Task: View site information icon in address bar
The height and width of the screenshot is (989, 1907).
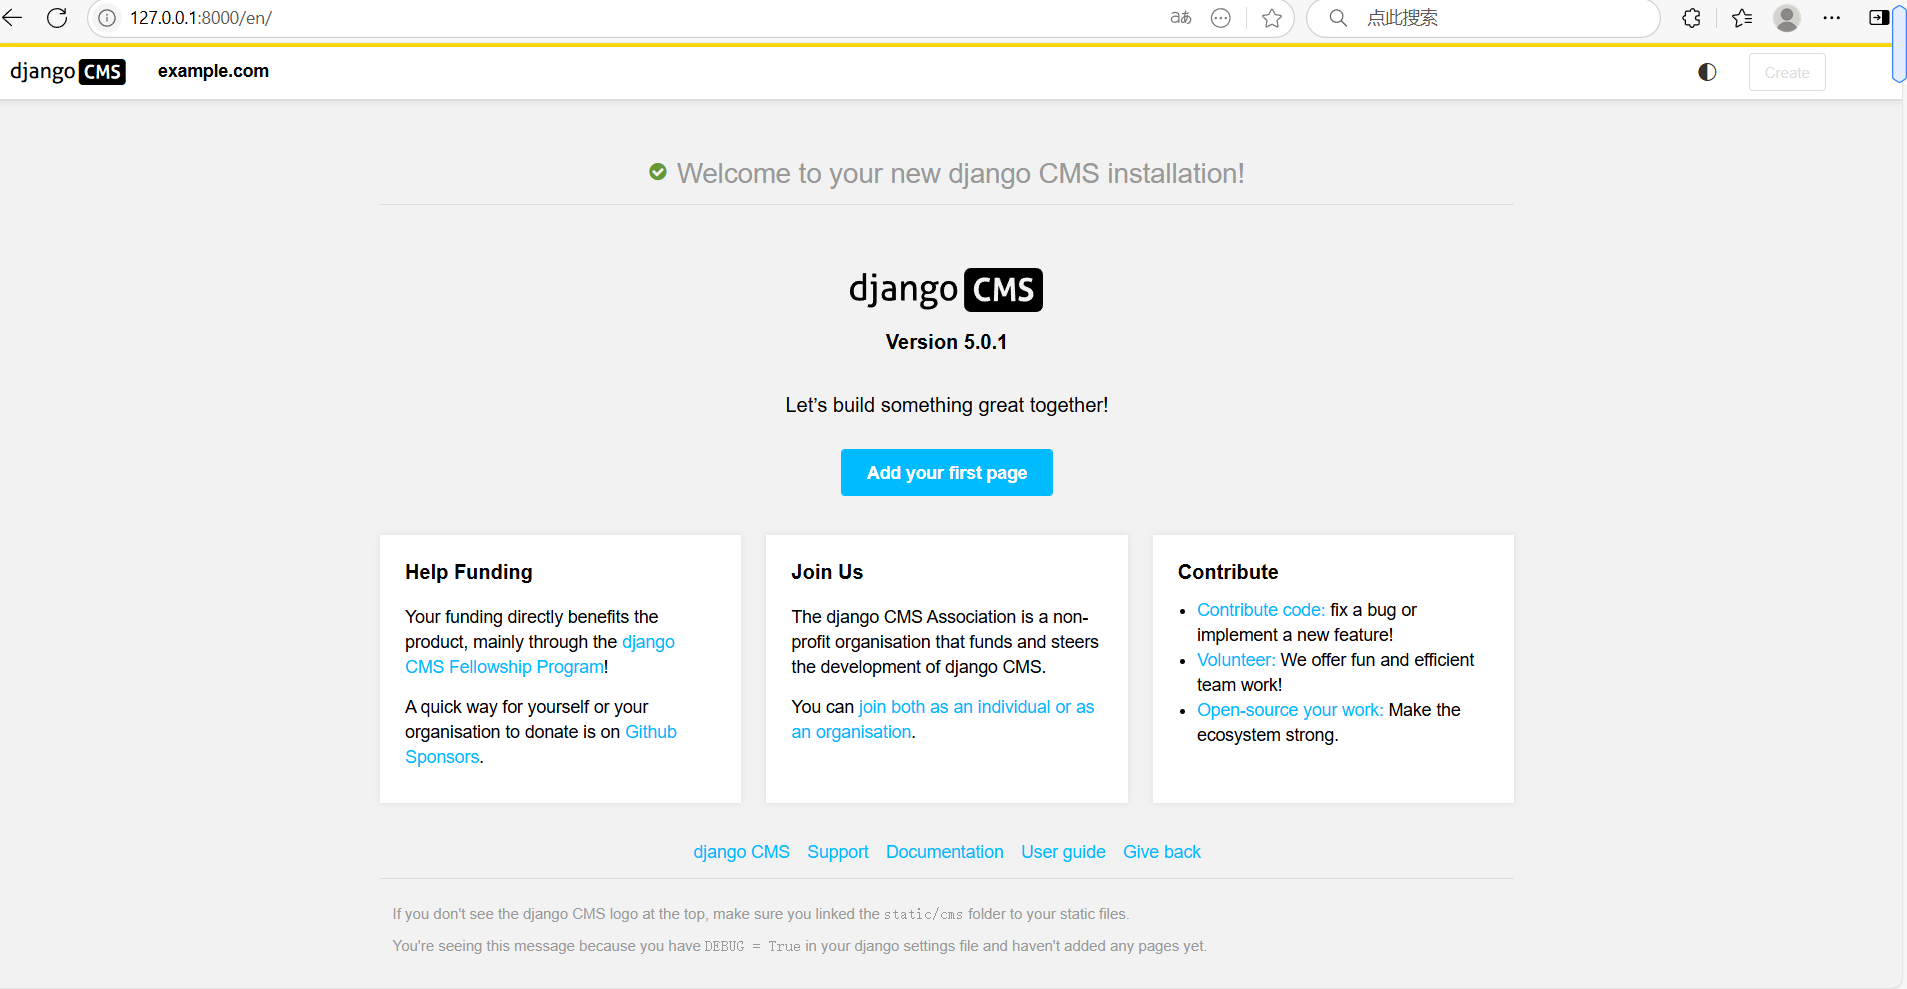Action: tap(107, 18)
